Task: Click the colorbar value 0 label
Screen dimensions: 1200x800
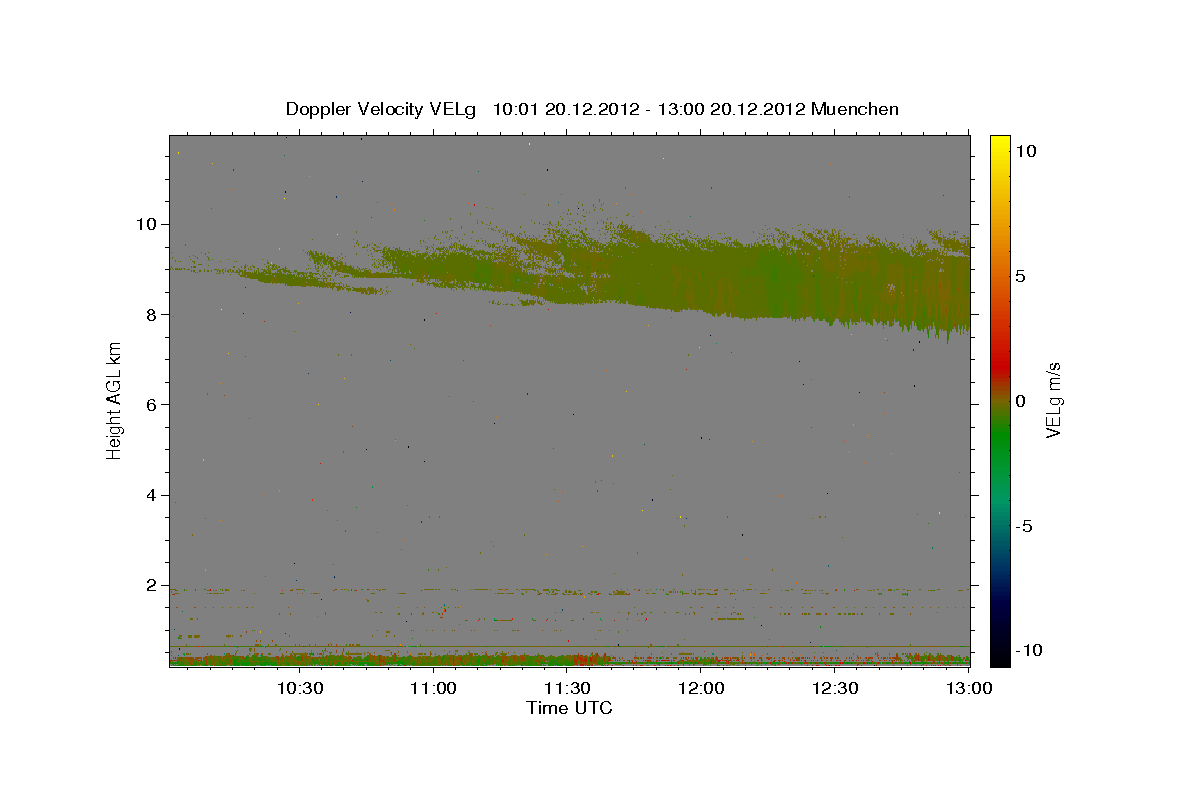Action: tap(1020, 401)
